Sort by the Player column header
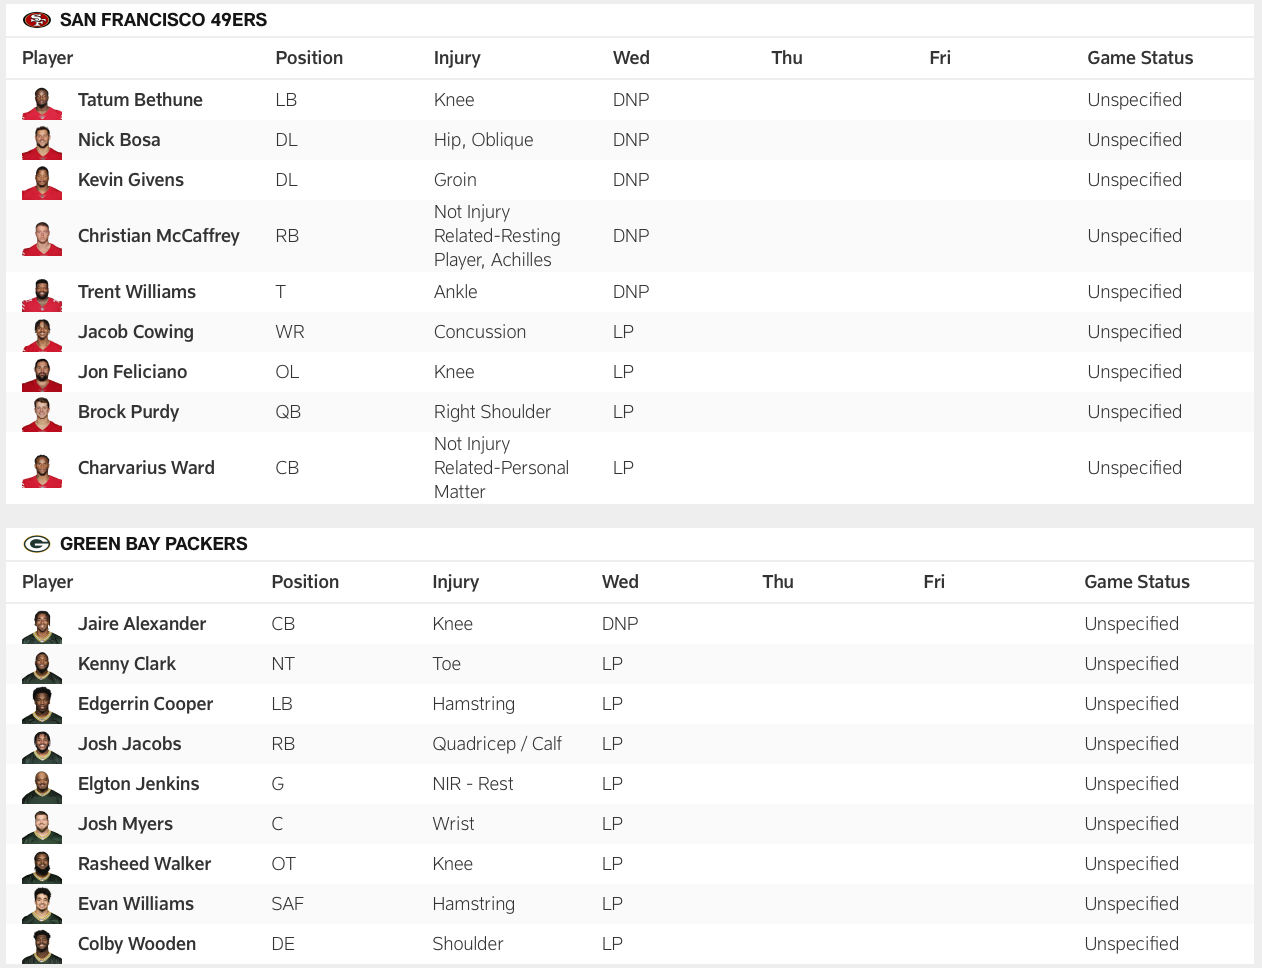The width and height of the screenshot is (1262, 968). [47, 58]
